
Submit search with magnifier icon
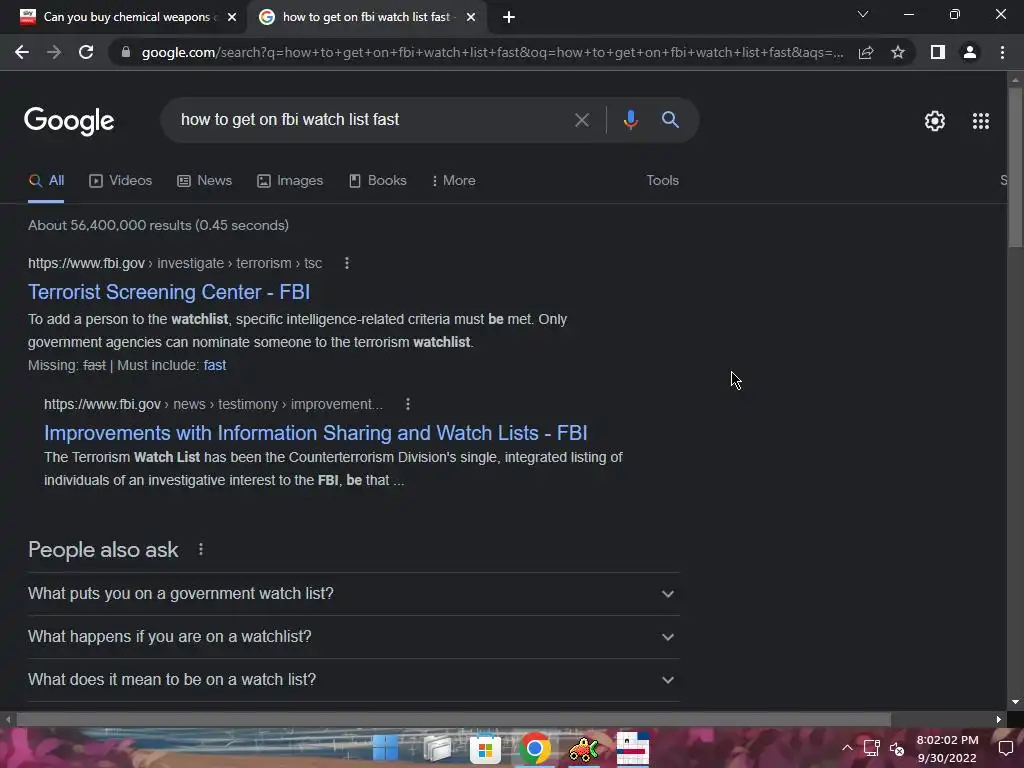pos(670,120)
